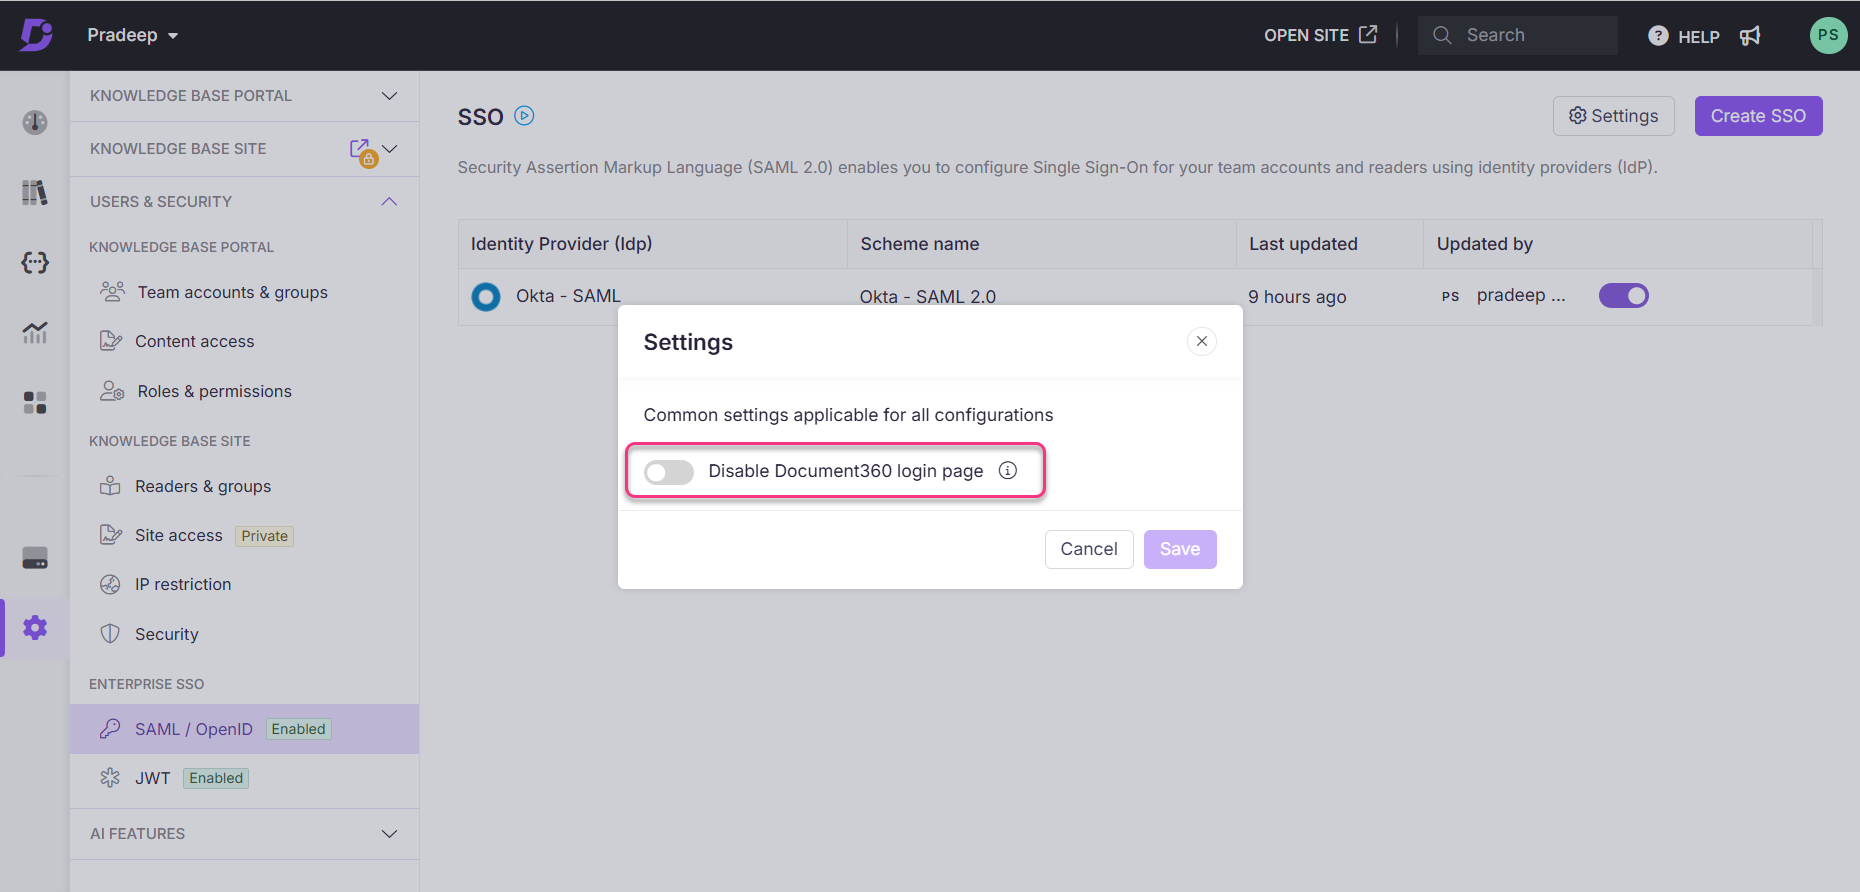1860x892 pixels.
Task: Click the info icon beside login page option
Action: (x=1008, y=471)
